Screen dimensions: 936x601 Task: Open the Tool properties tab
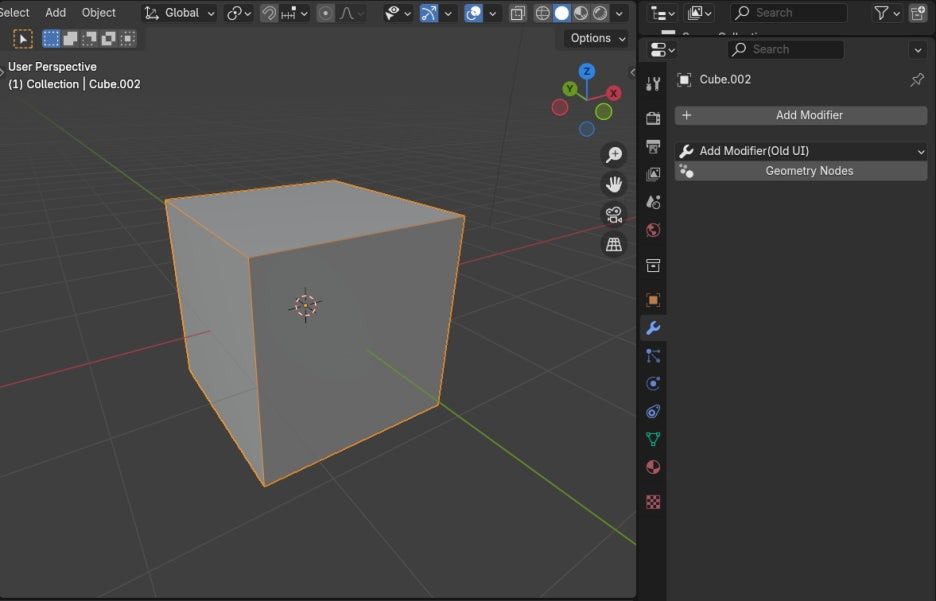[653, 84]
